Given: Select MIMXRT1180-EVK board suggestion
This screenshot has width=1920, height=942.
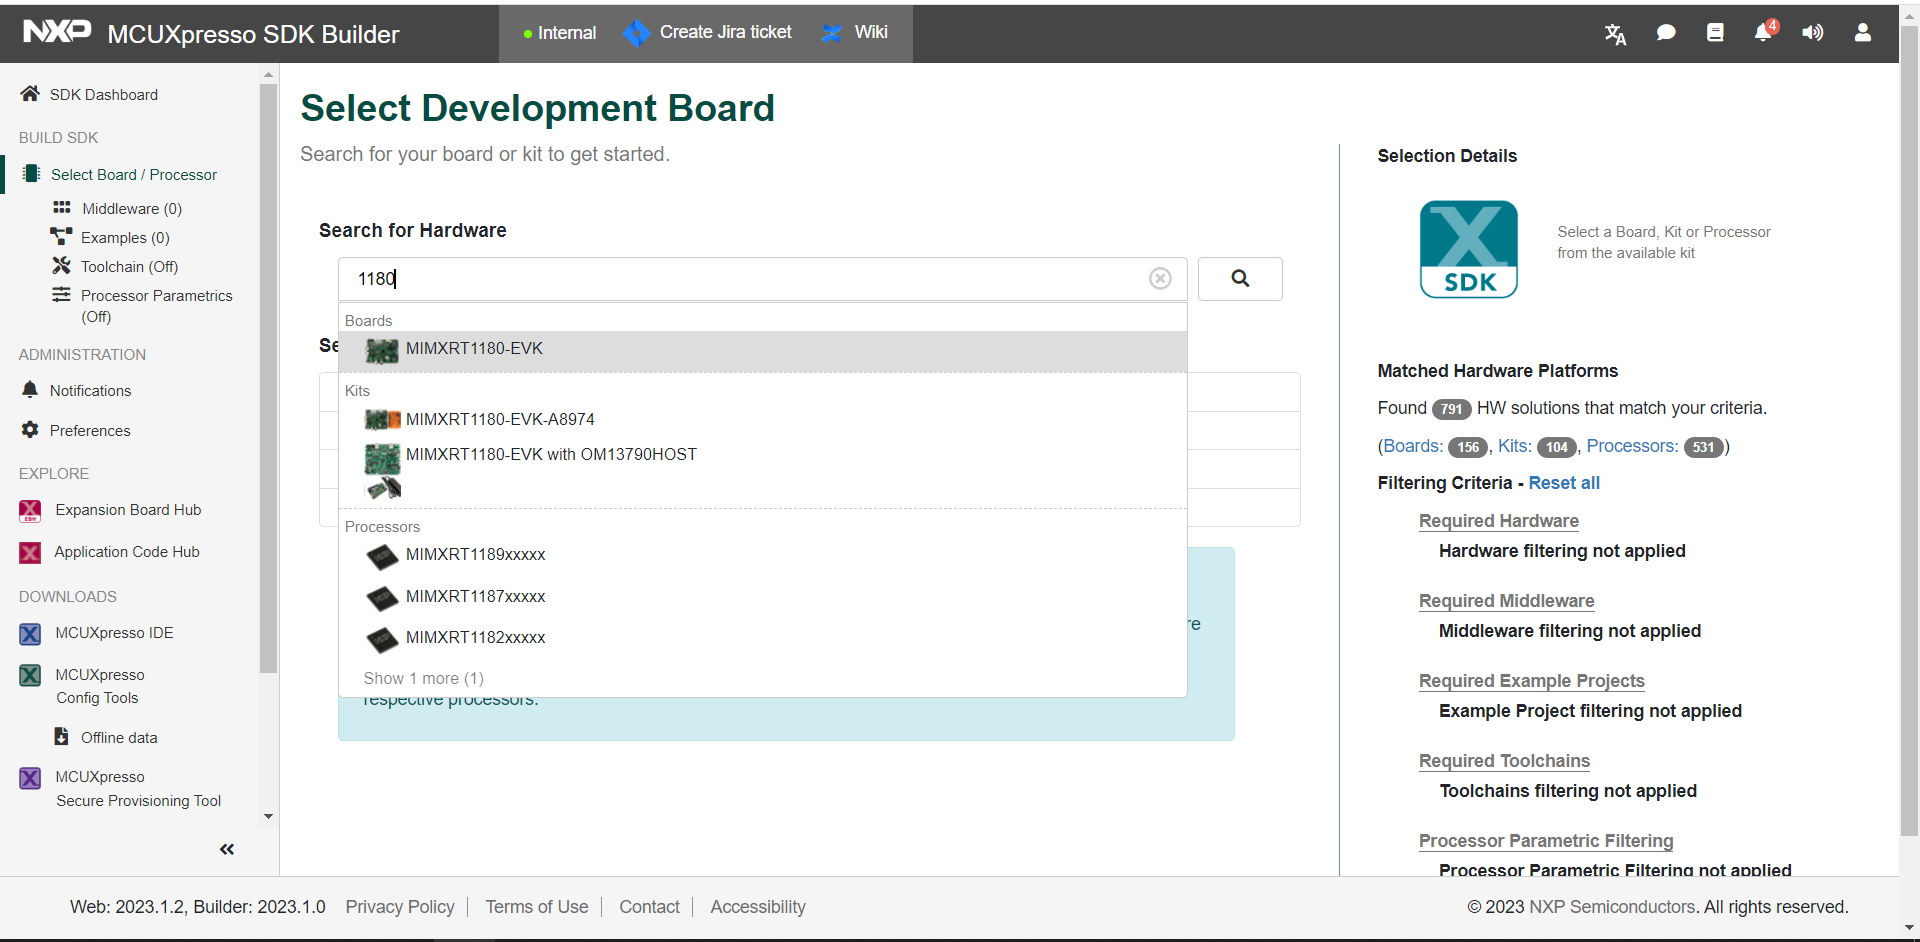Looking at the screenshot, I should 474,349.
